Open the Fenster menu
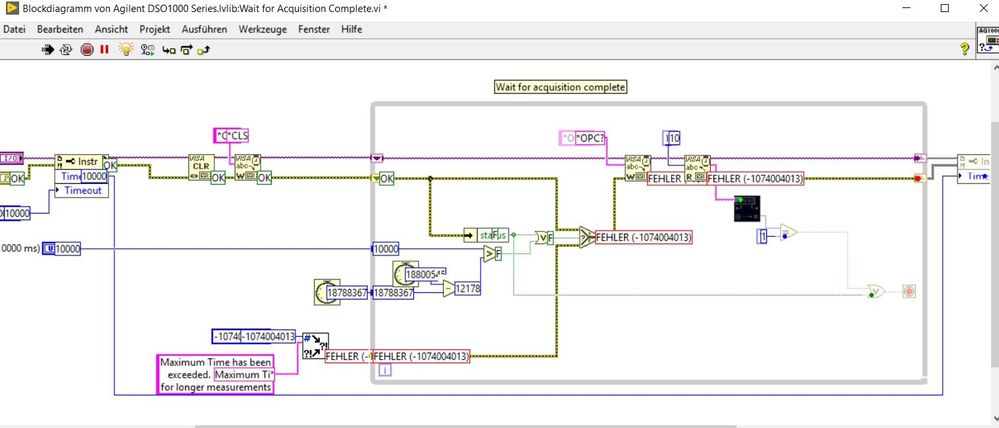999x428 pixels. coord(314,29)
